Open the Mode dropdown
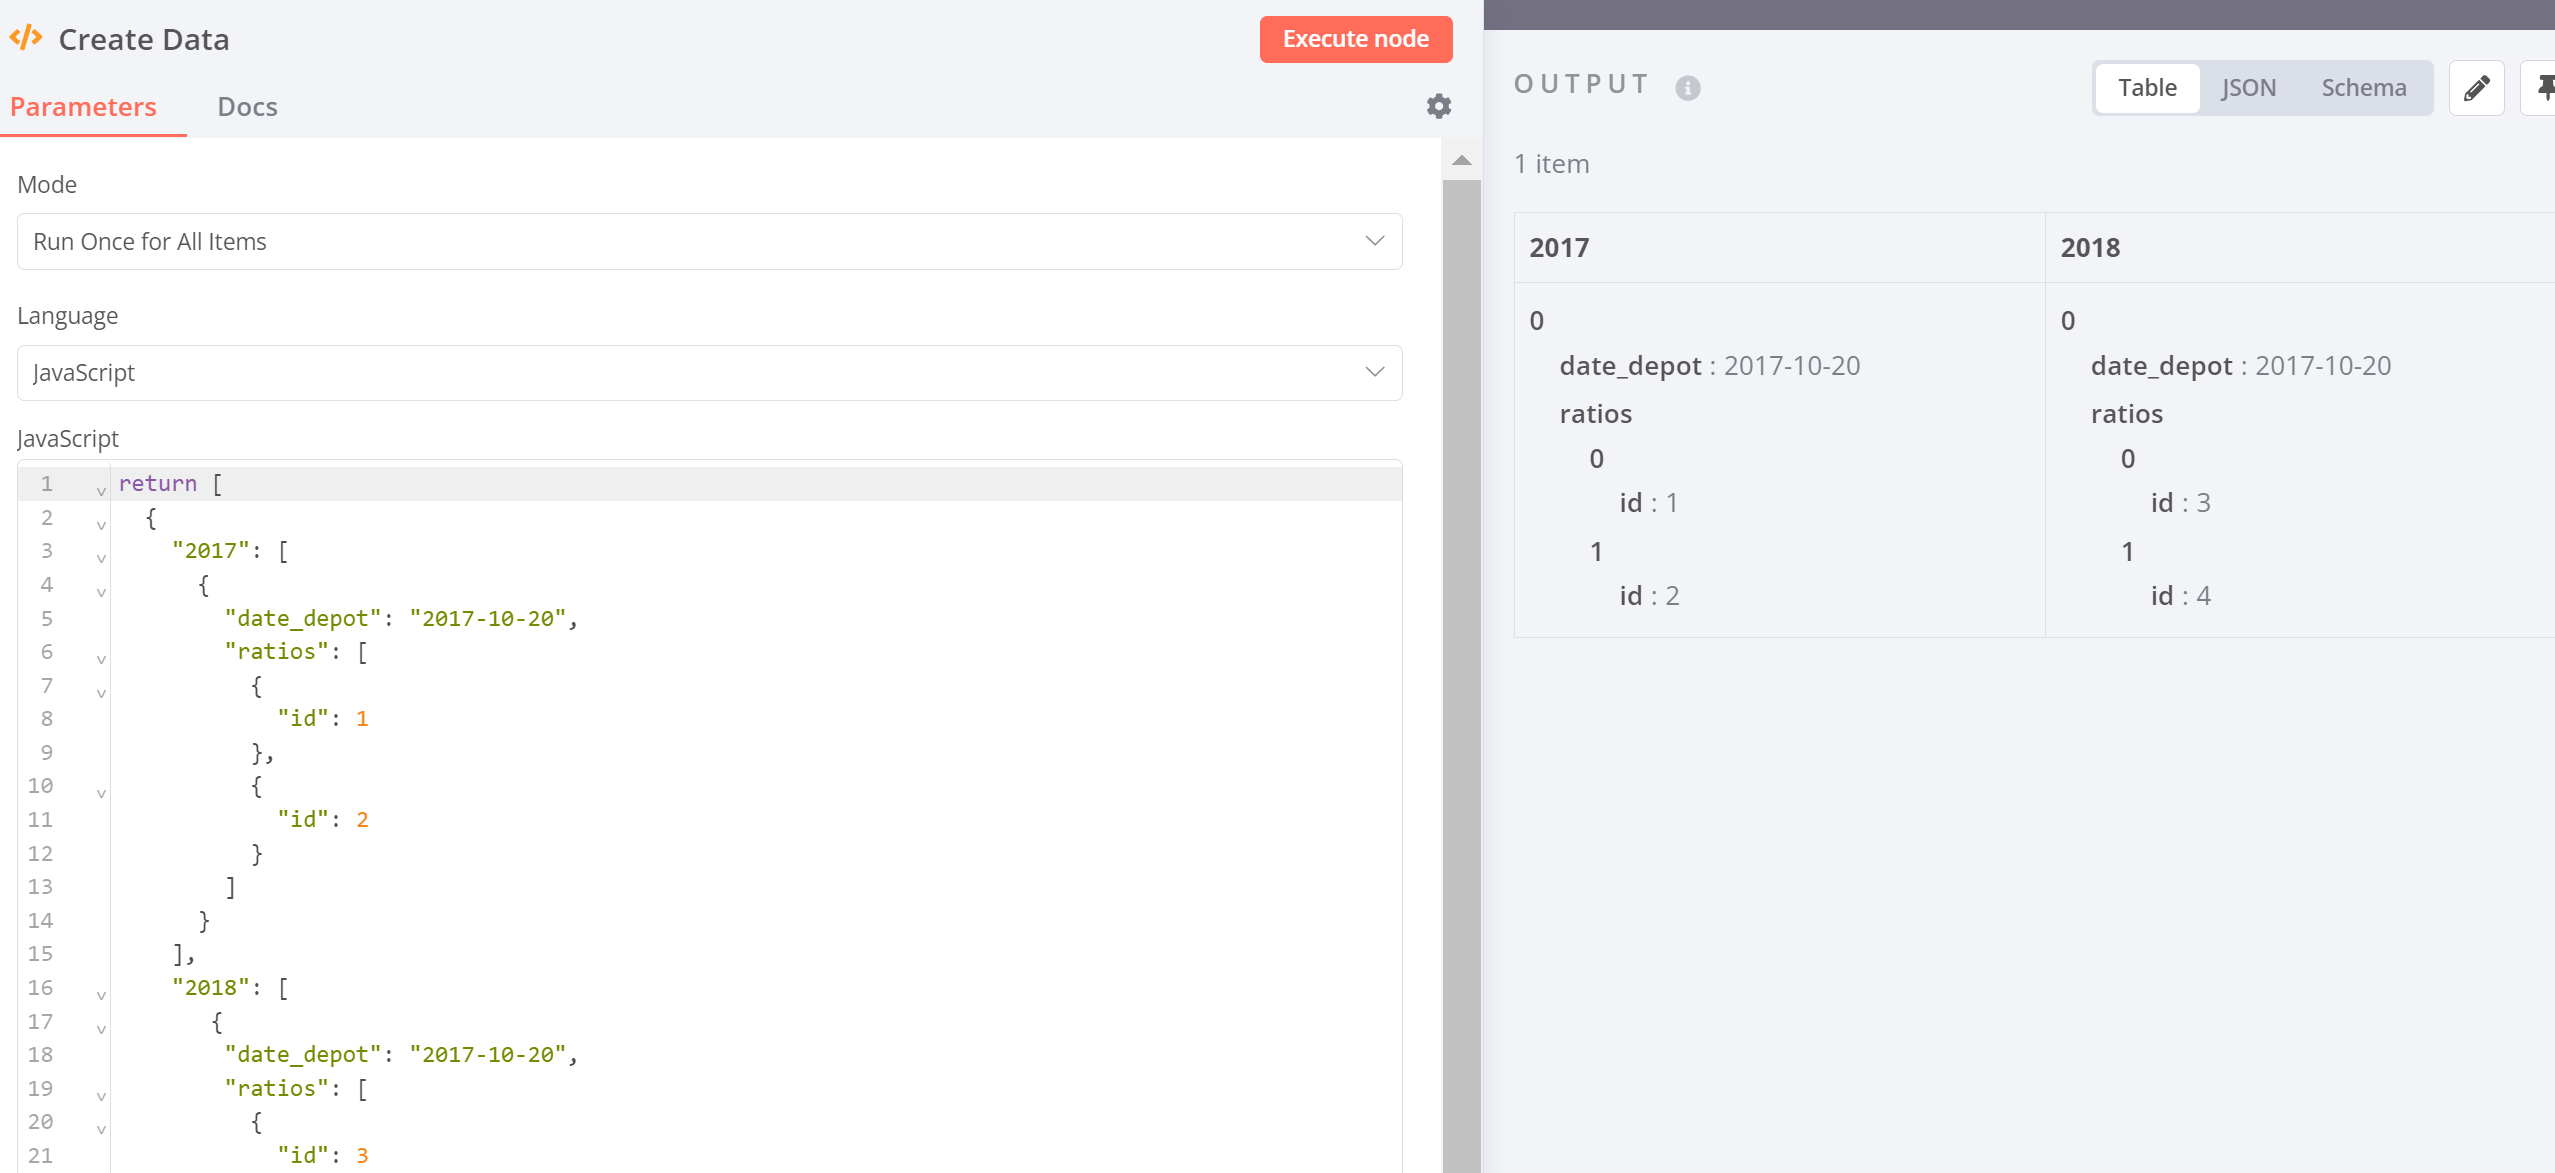The image size is (2555, 1173). [709, 241]
